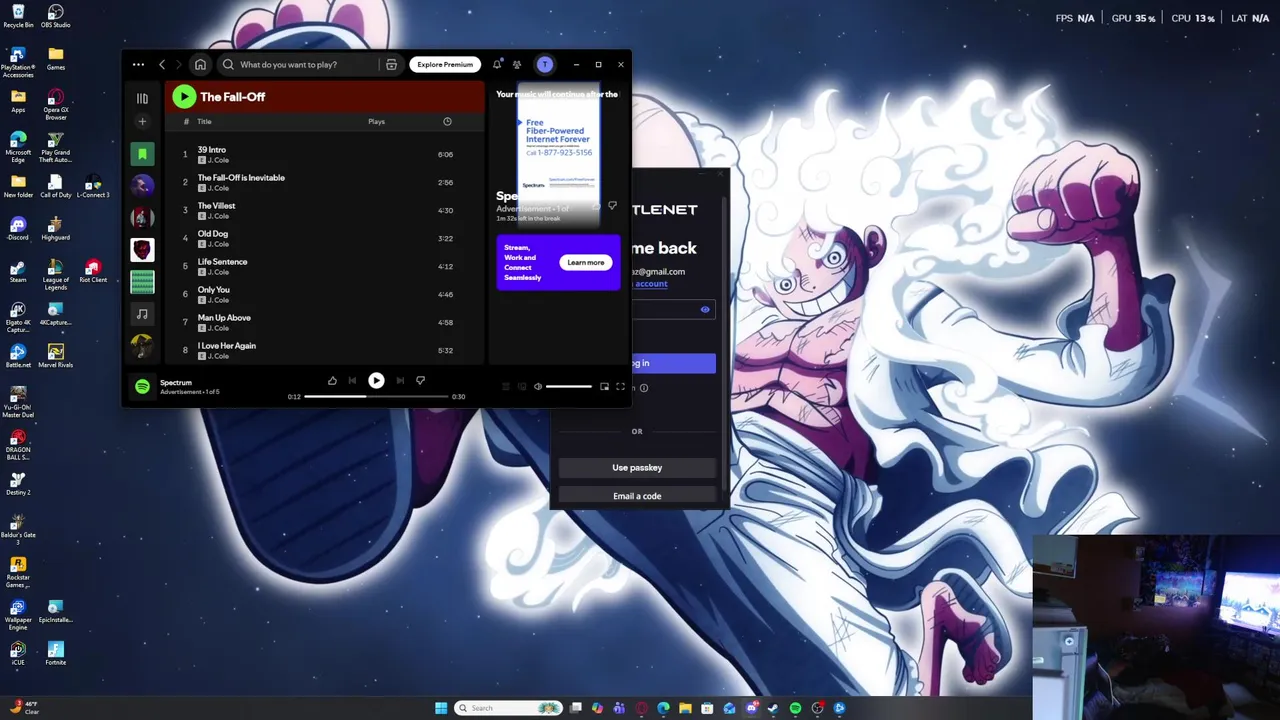Viewport: 1280px width, 720px height.
Task: Open Riot Client desktop icon
Action: (93, 271)
